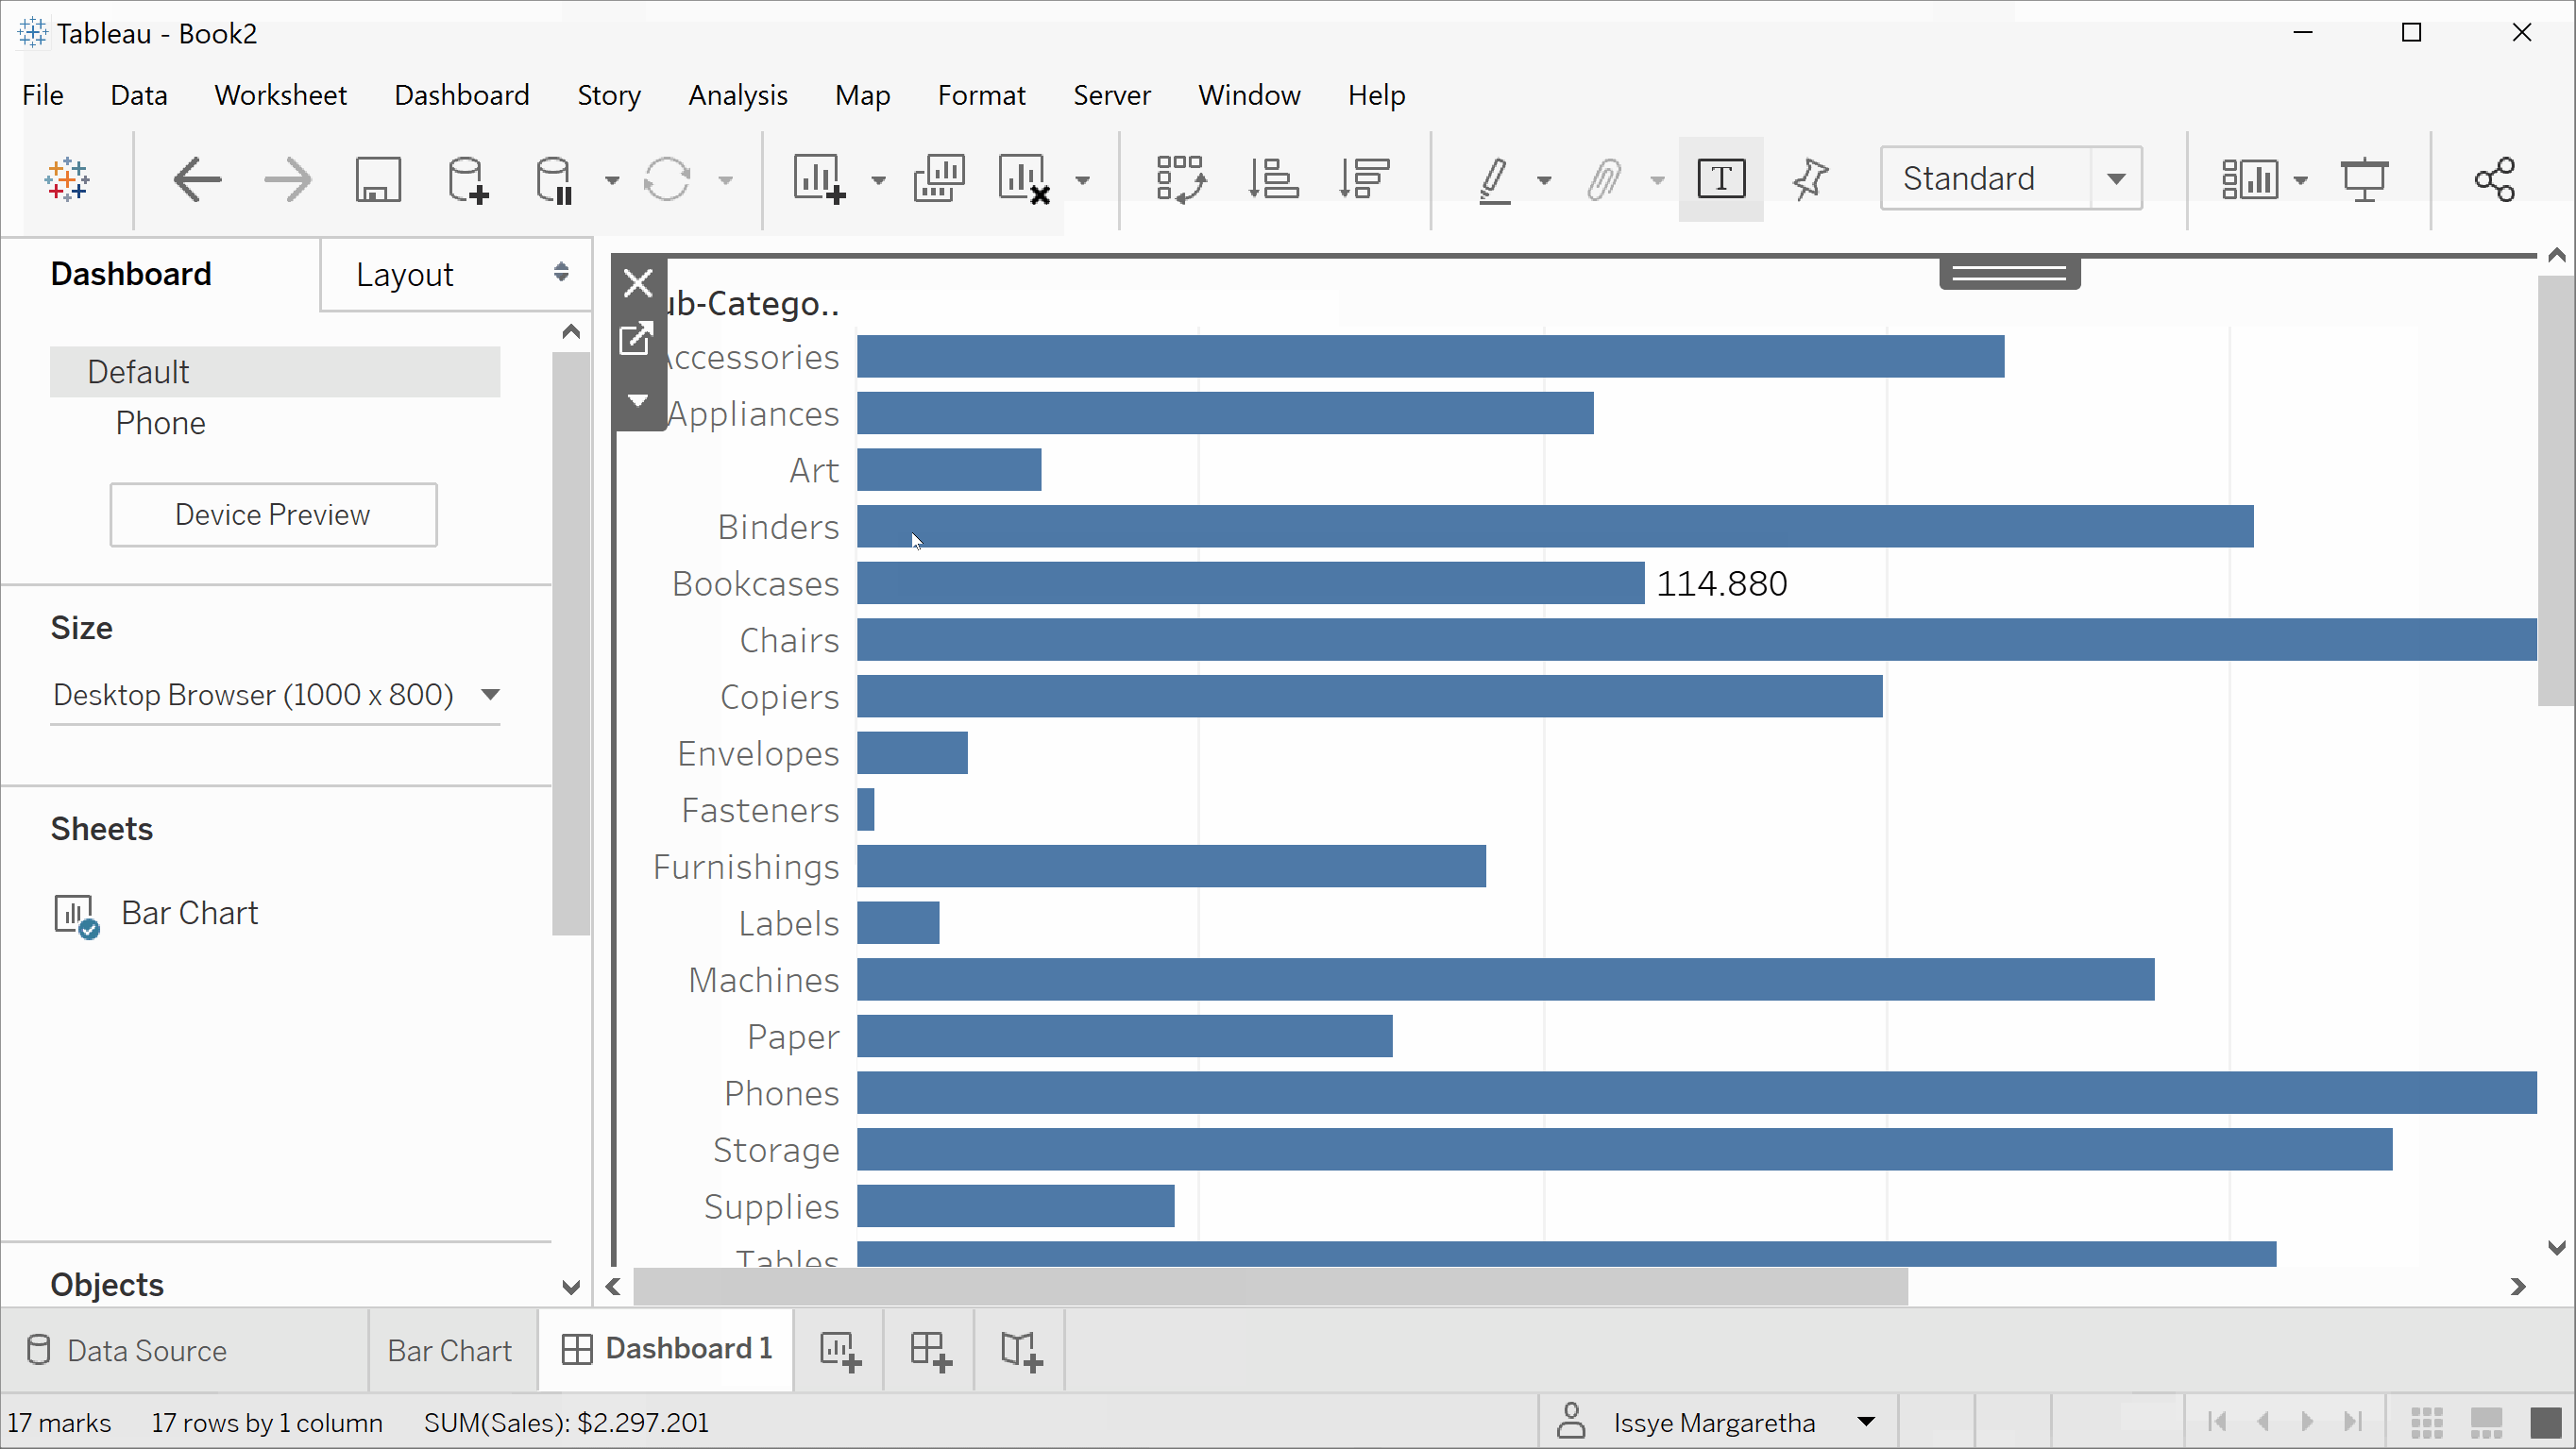Expand the Desktop Browser size dropdown
The width and height of the screenshot is (2576, 1449).
(x=489, y=694)
